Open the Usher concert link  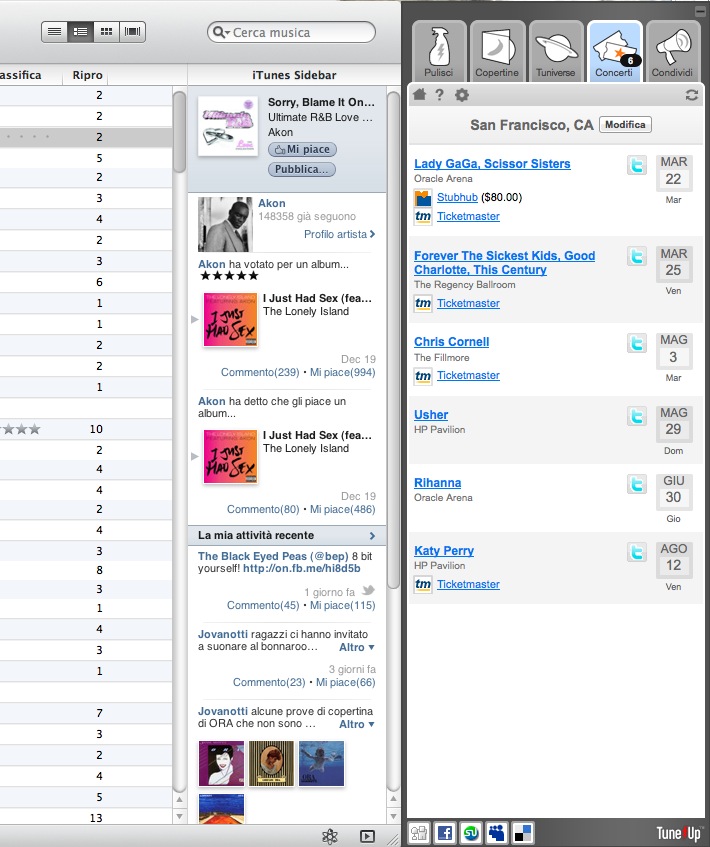[431, 415]
